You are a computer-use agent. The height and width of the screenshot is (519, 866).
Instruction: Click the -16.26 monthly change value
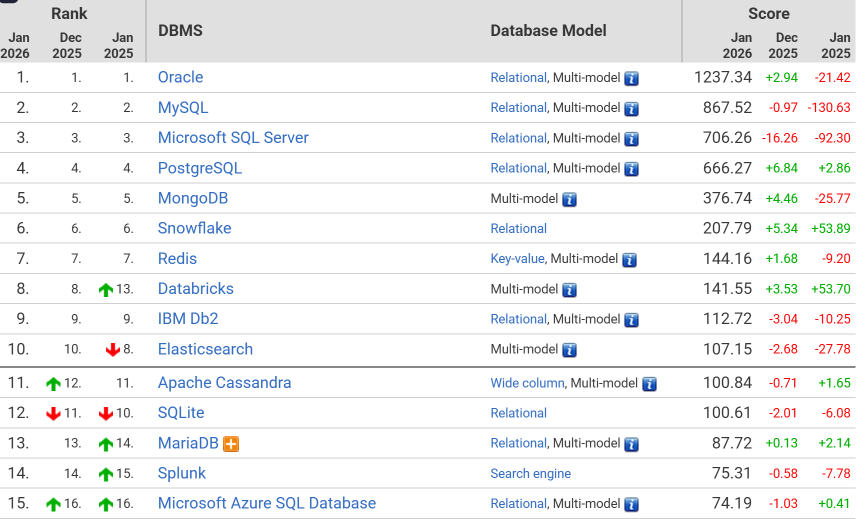[780, 138]
